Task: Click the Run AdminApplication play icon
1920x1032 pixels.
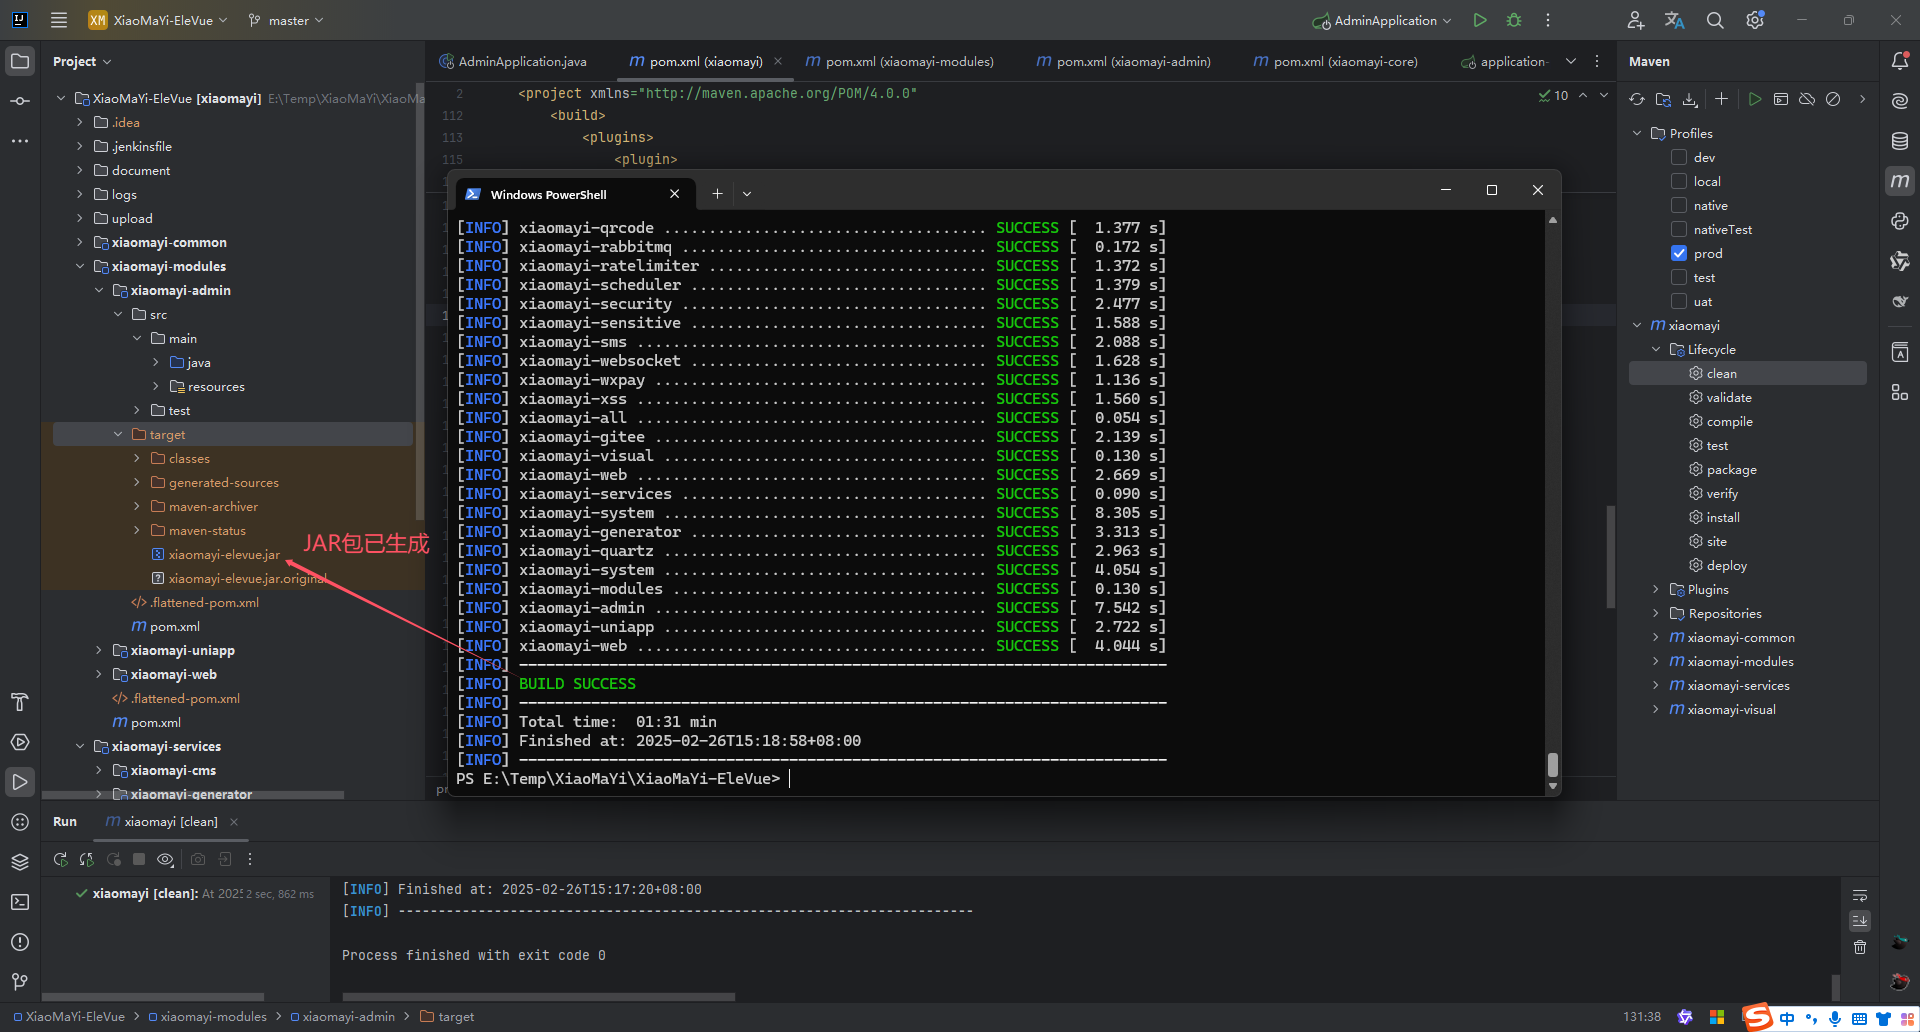Action: tap(1479, 20)
